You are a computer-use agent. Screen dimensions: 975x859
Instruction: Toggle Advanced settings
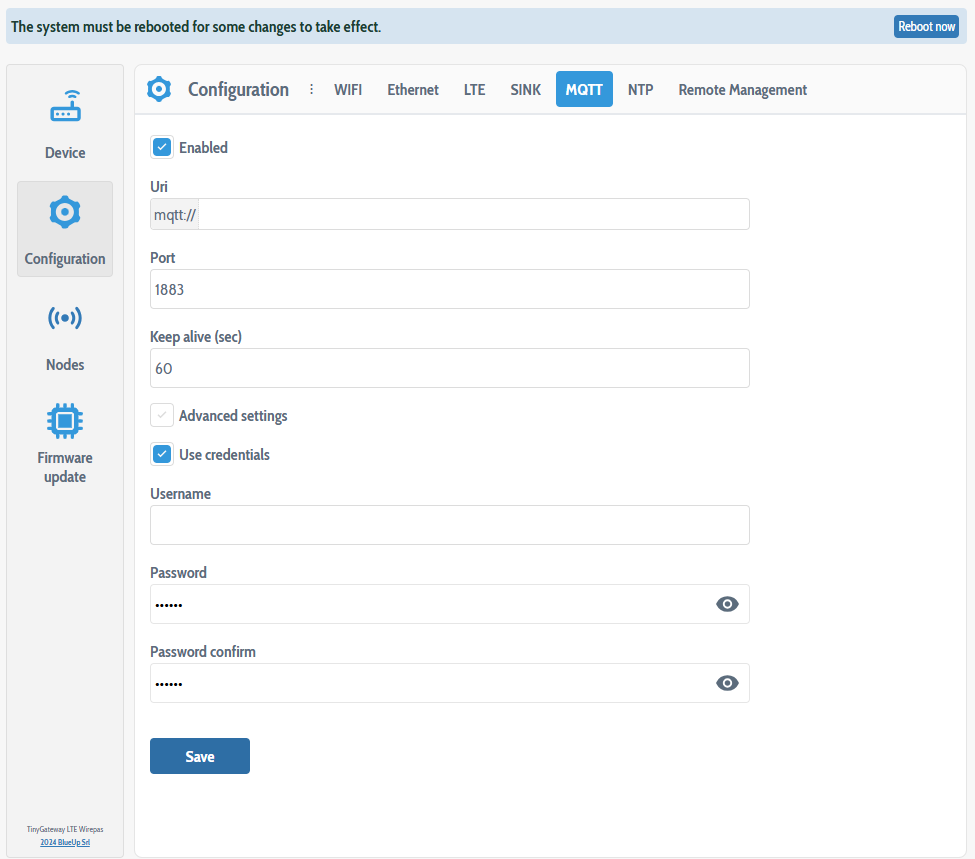tap(161, 414)
